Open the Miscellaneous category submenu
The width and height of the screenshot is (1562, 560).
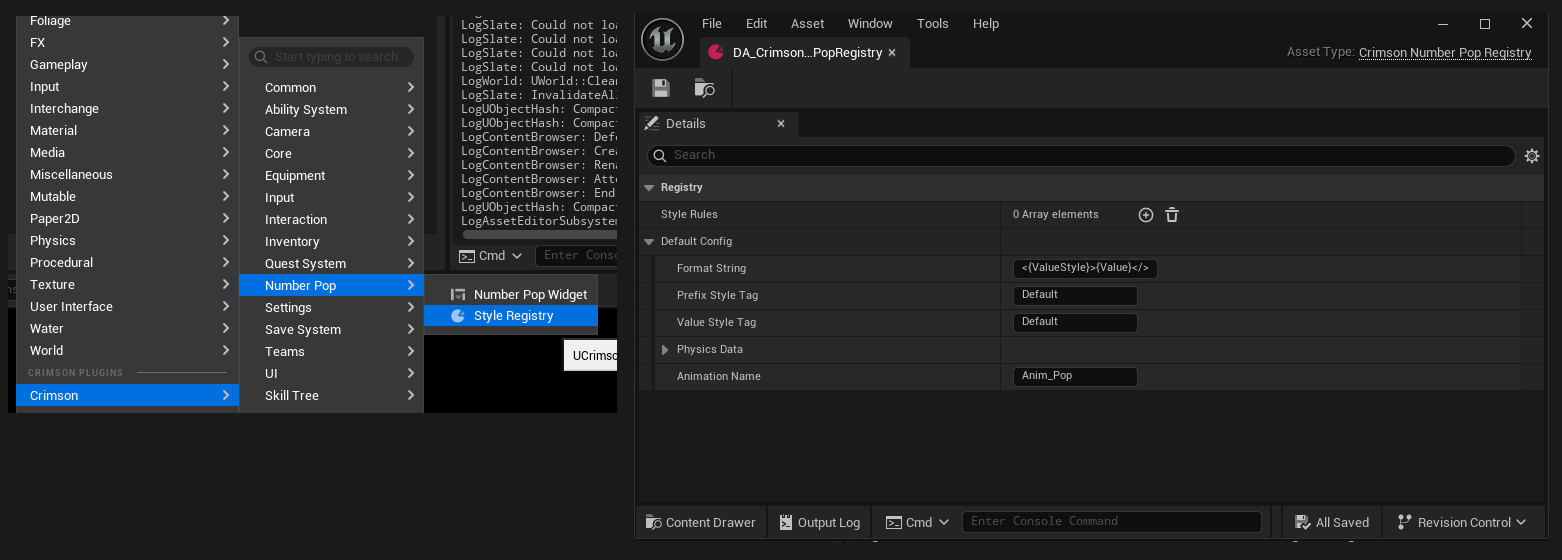point(127,175)
